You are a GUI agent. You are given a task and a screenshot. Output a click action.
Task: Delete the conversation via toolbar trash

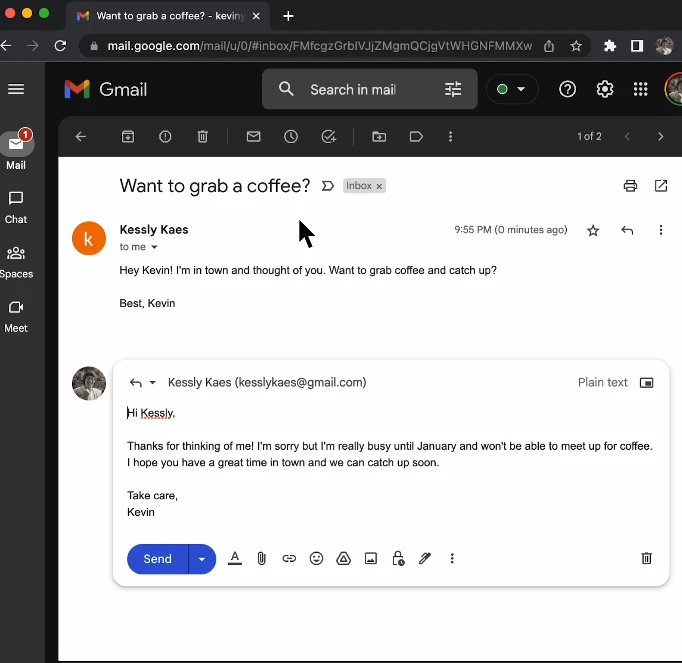(203, 137)
